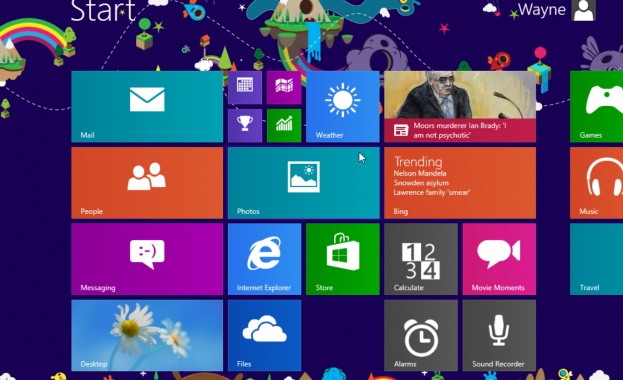This screenshot has width=623, height=380.
Task: Open the News tile about Ian Brady
Action: click(x=460, y=107)
